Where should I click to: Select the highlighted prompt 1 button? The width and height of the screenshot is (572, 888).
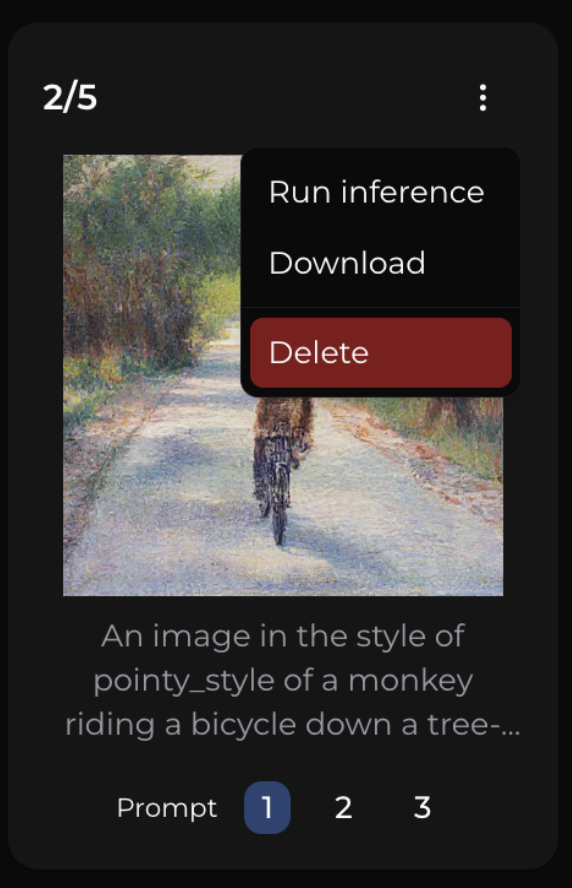coord(267,808)
